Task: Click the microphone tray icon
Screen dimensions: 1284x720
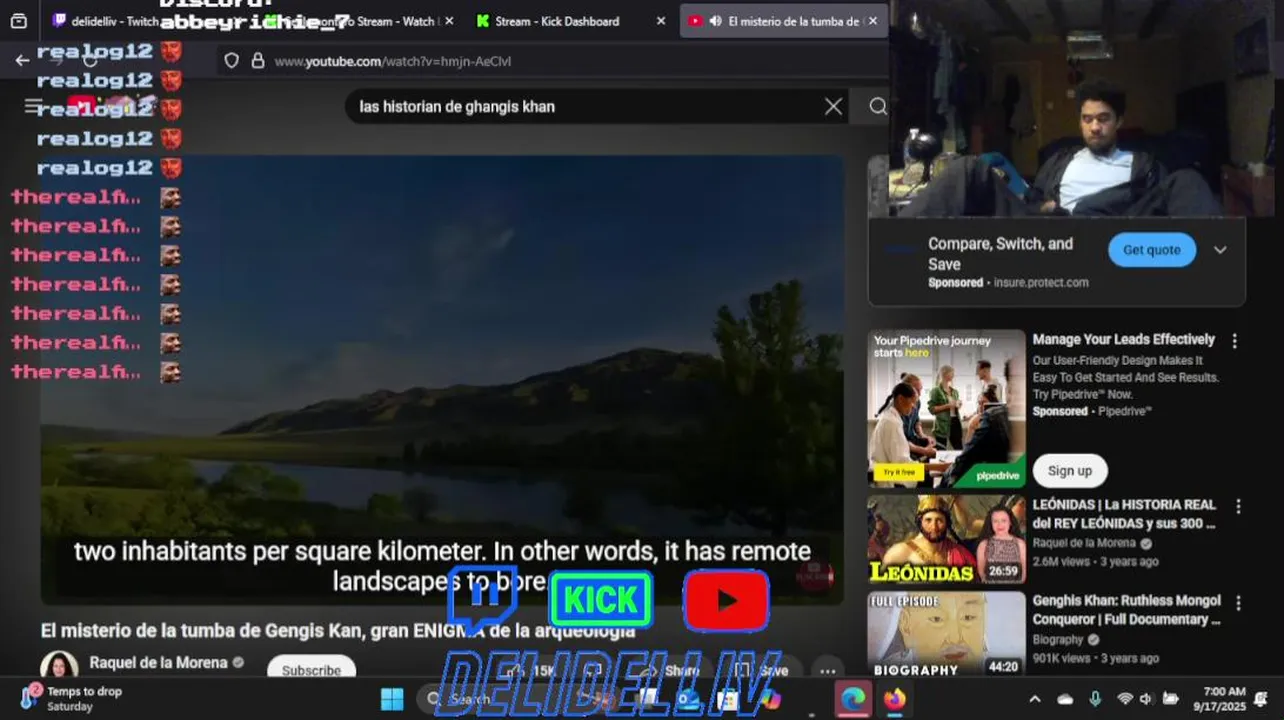Action: click(x=1095, y=699)
